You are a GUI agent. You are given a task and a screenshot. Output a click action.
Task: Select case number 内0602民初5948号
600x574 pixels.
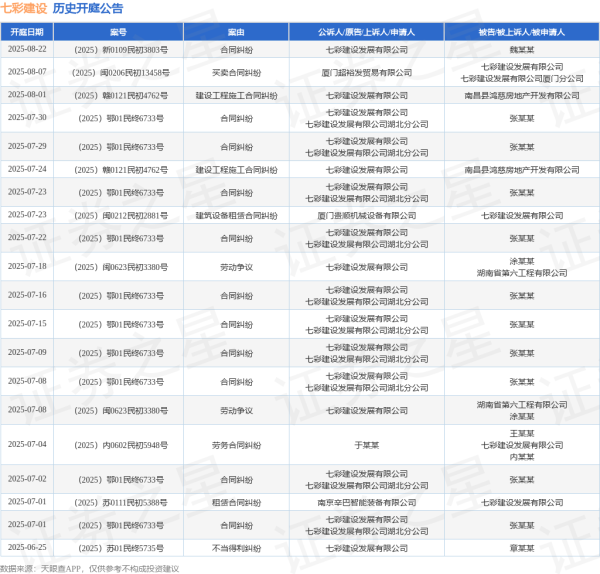[x=121, y=445]
